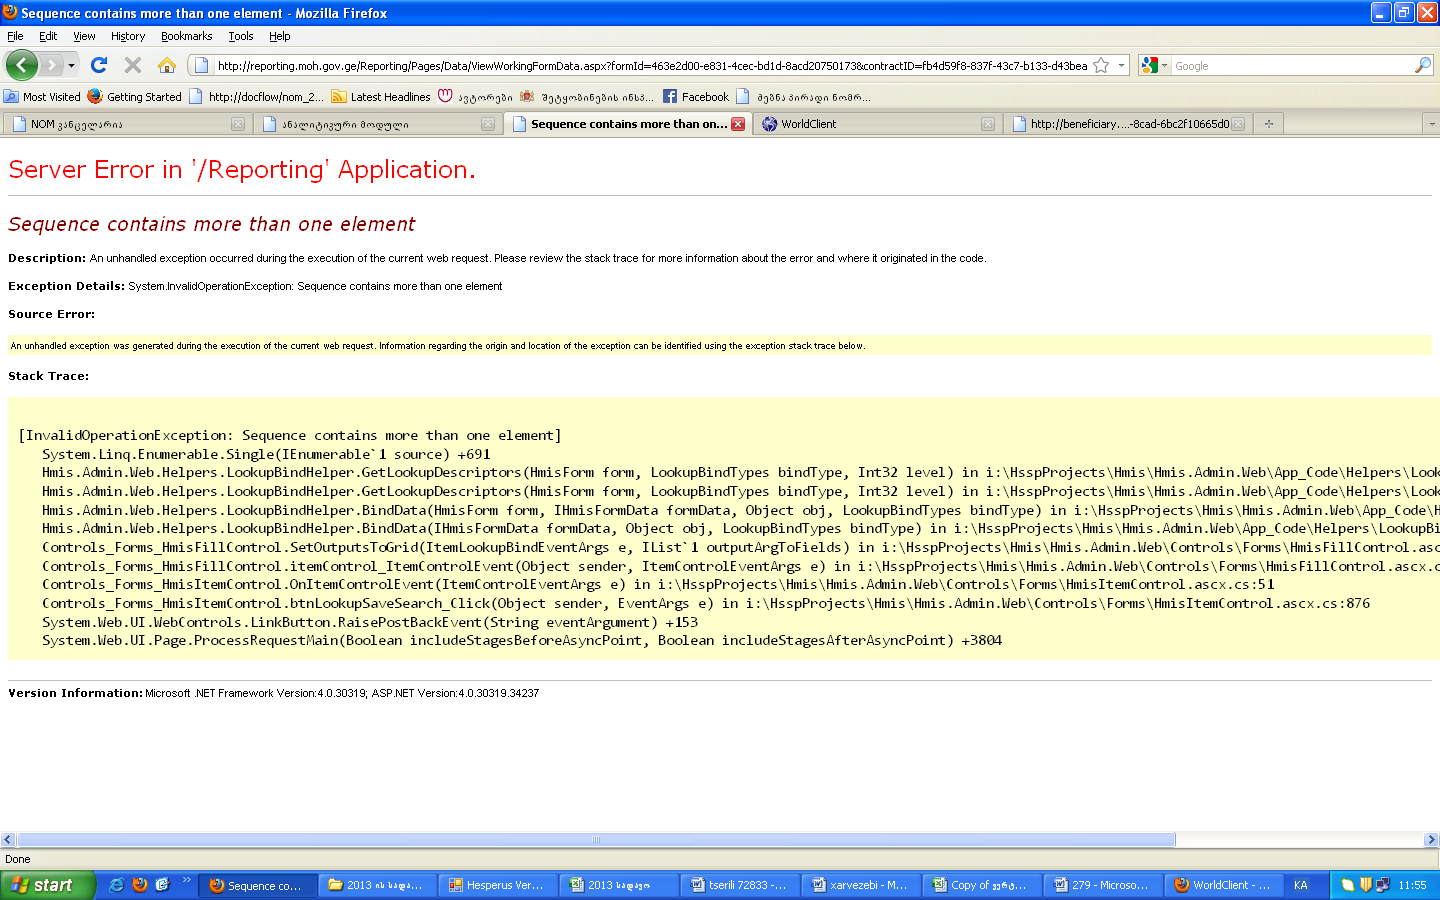
Task: Click the Back navigation arrow
Action: pos(22,65)
